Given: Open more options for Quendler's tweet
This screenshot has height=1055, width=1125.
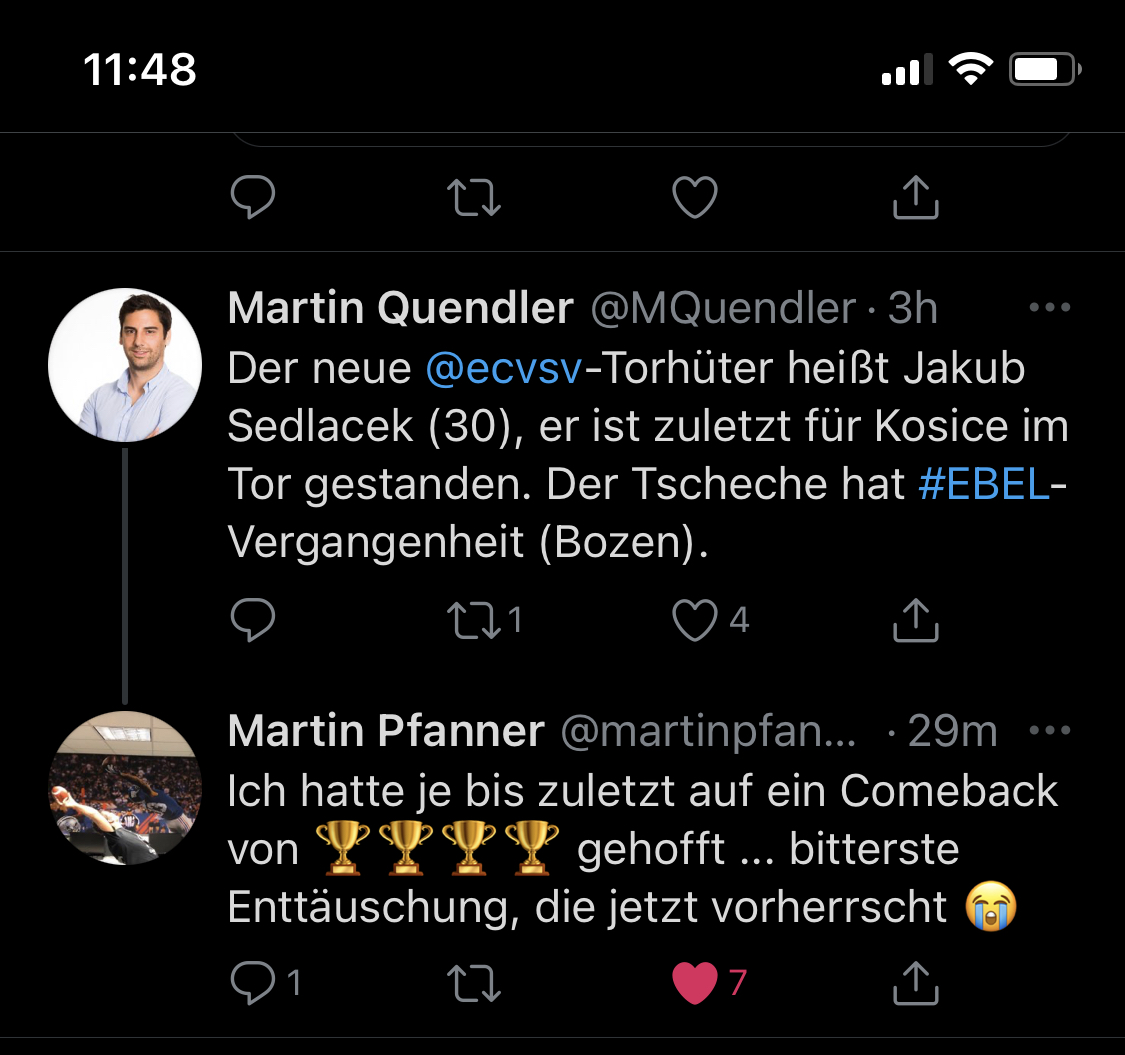Looking at the screenshot, I should tap(1049, 308).
